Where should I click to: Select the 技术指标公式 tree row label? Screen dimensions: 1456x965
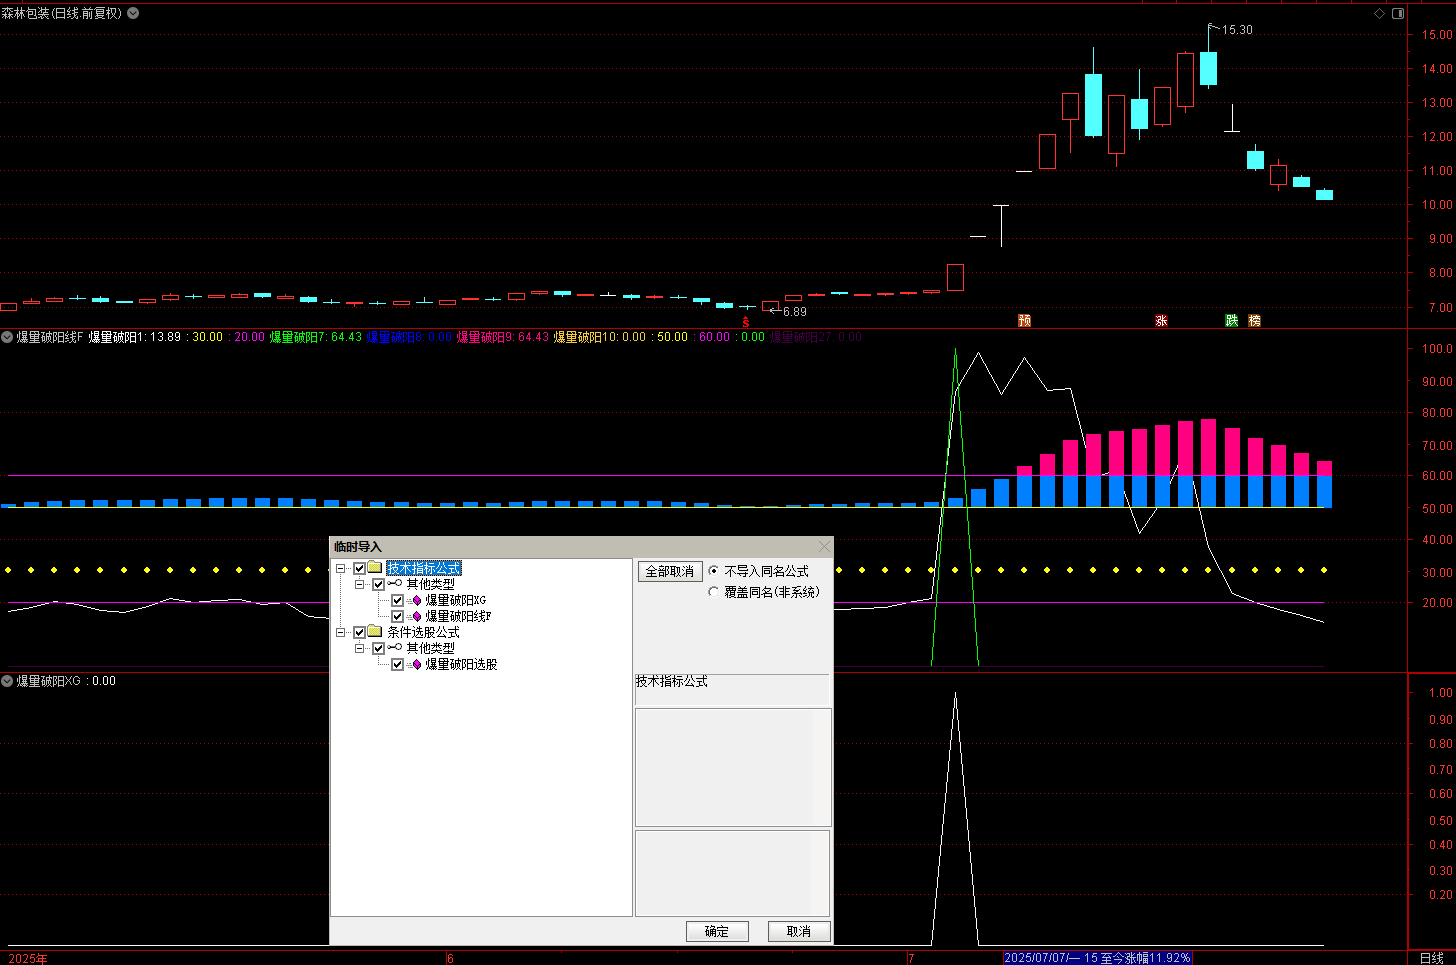point(424,568)
